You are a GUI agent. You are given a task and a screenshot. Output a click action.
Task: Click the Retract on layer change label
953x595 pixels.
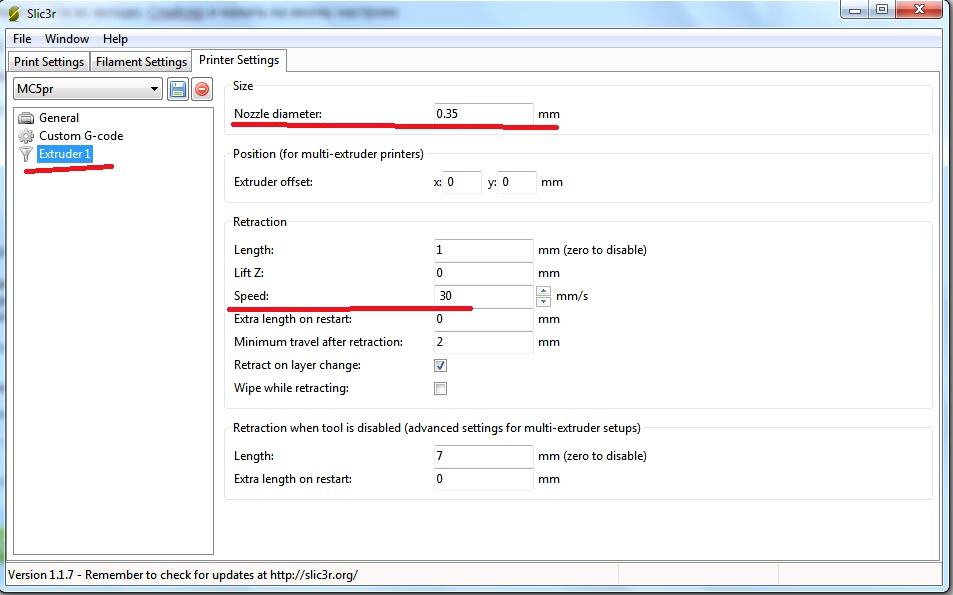297,365
